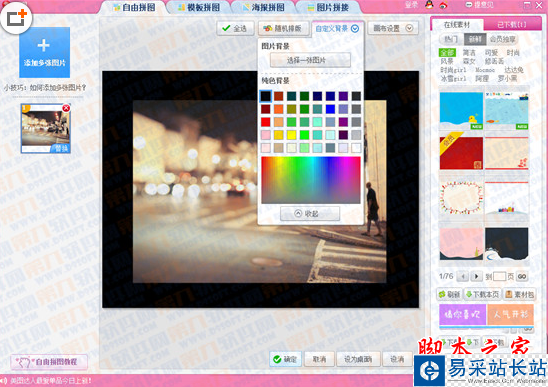Click the 取消 cancel button

[319, 359]
